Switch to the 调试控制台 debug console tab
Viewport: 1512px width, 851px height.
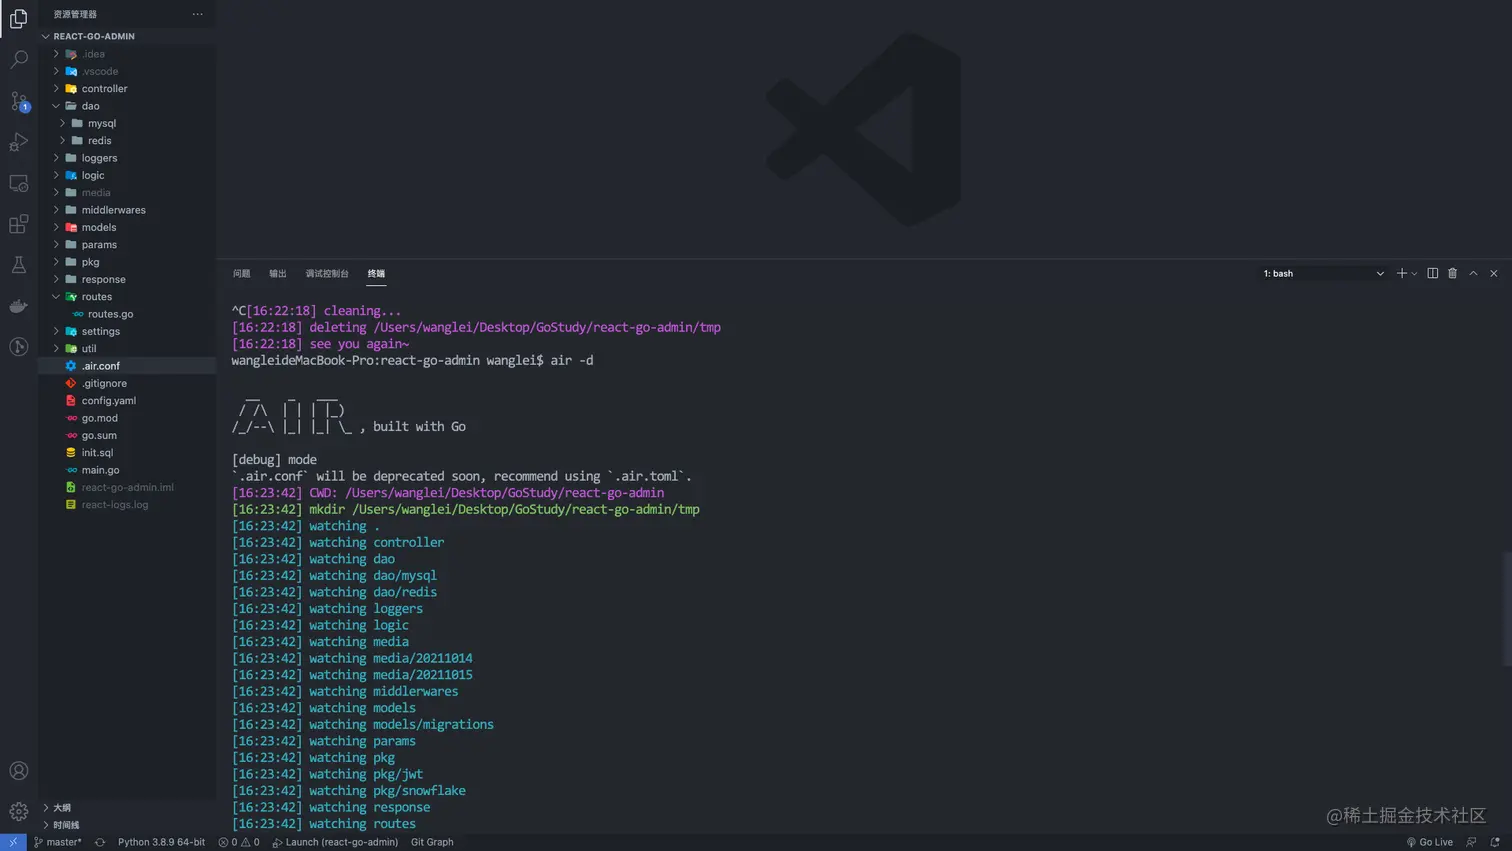coord(327,273)
